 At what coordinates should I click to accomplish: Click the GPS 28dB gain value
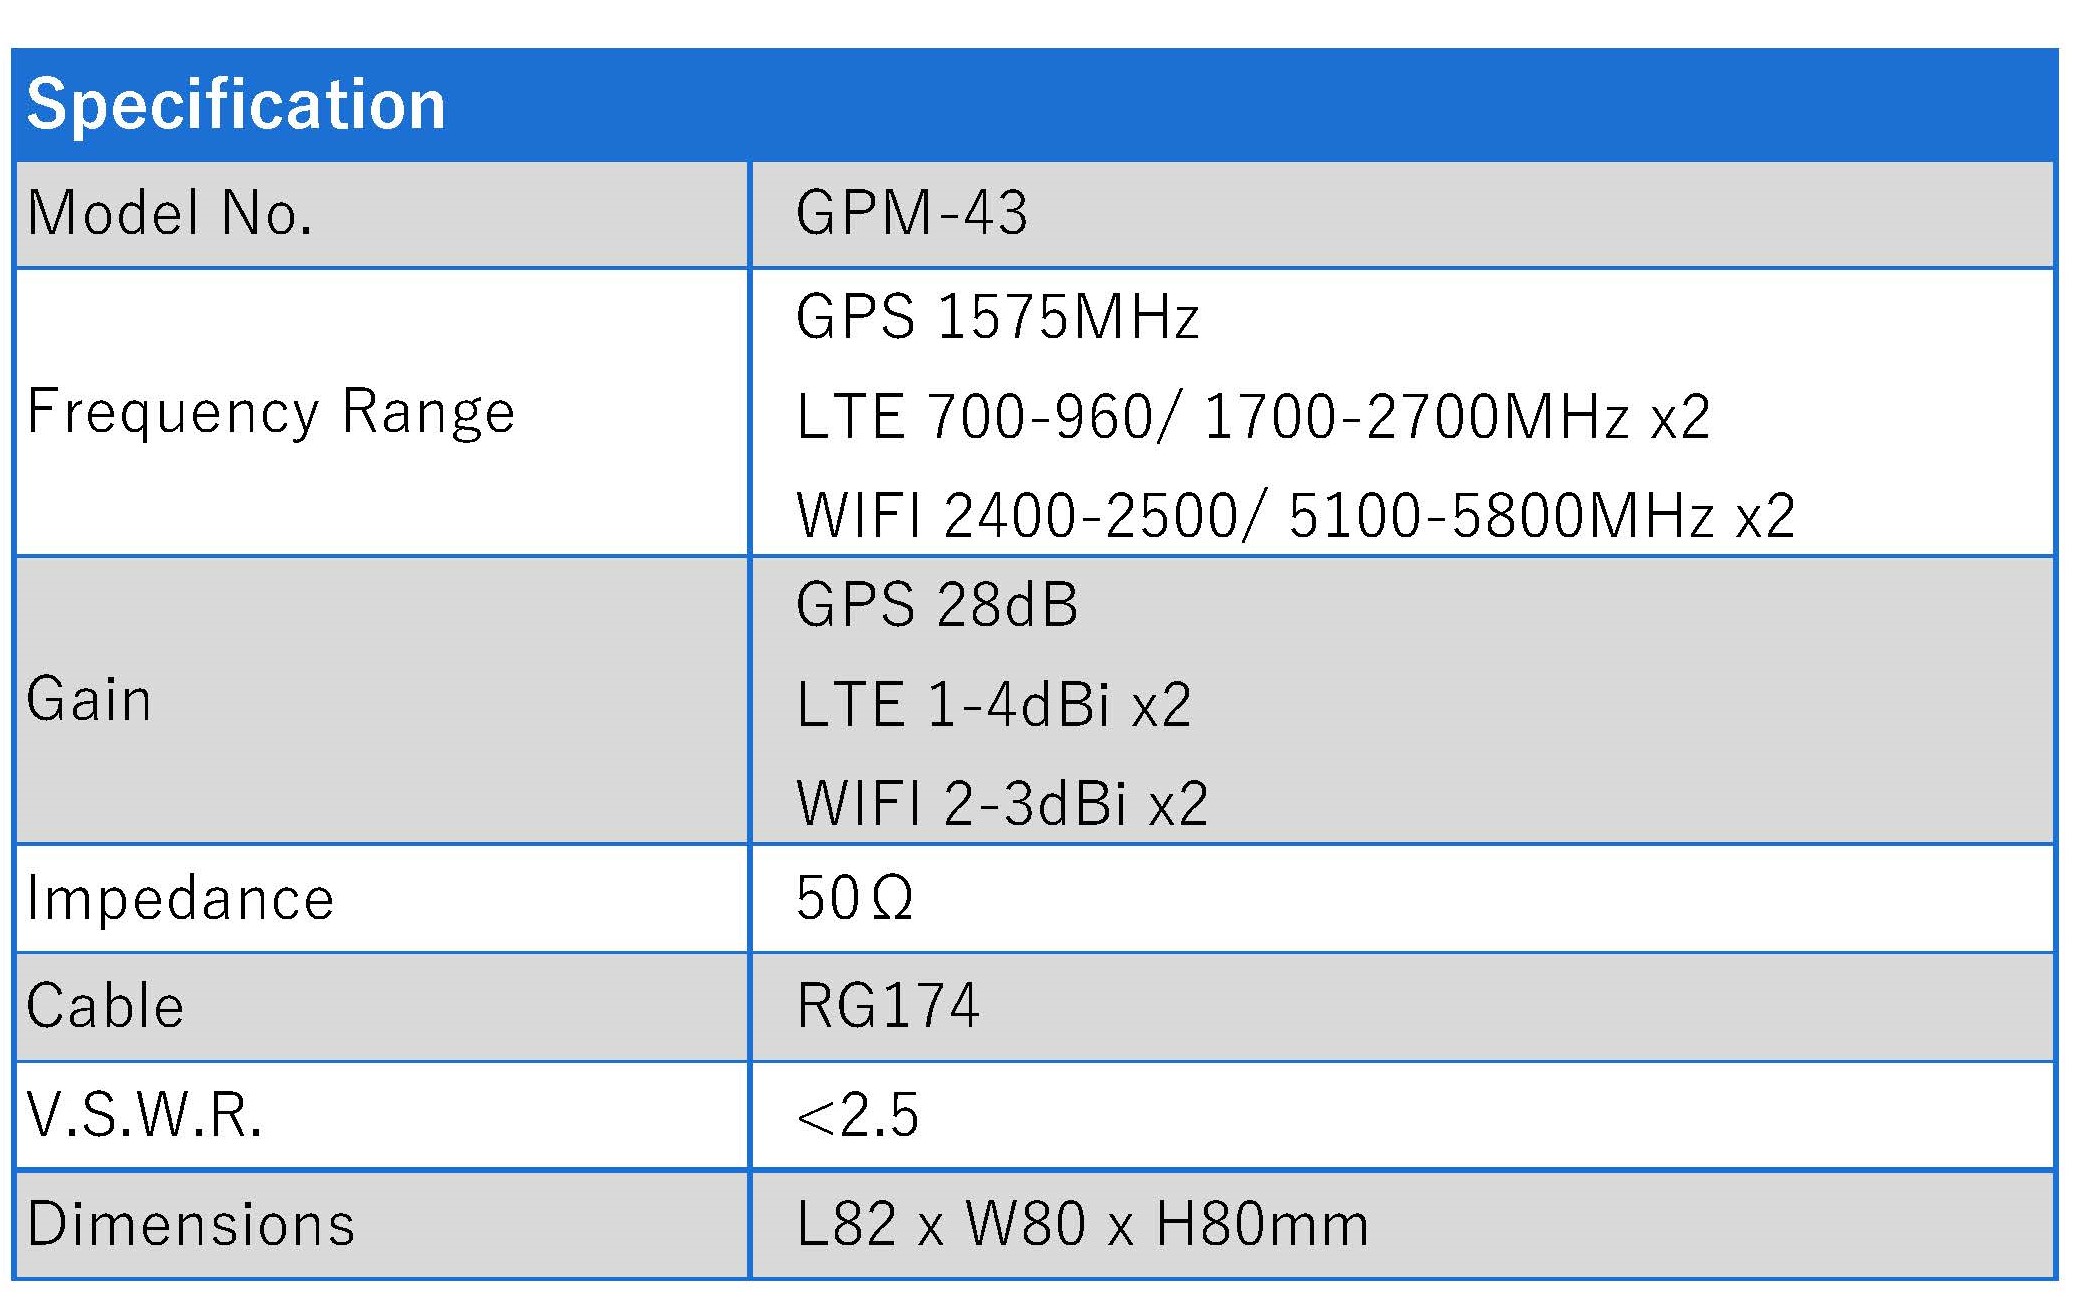[937, 605]
